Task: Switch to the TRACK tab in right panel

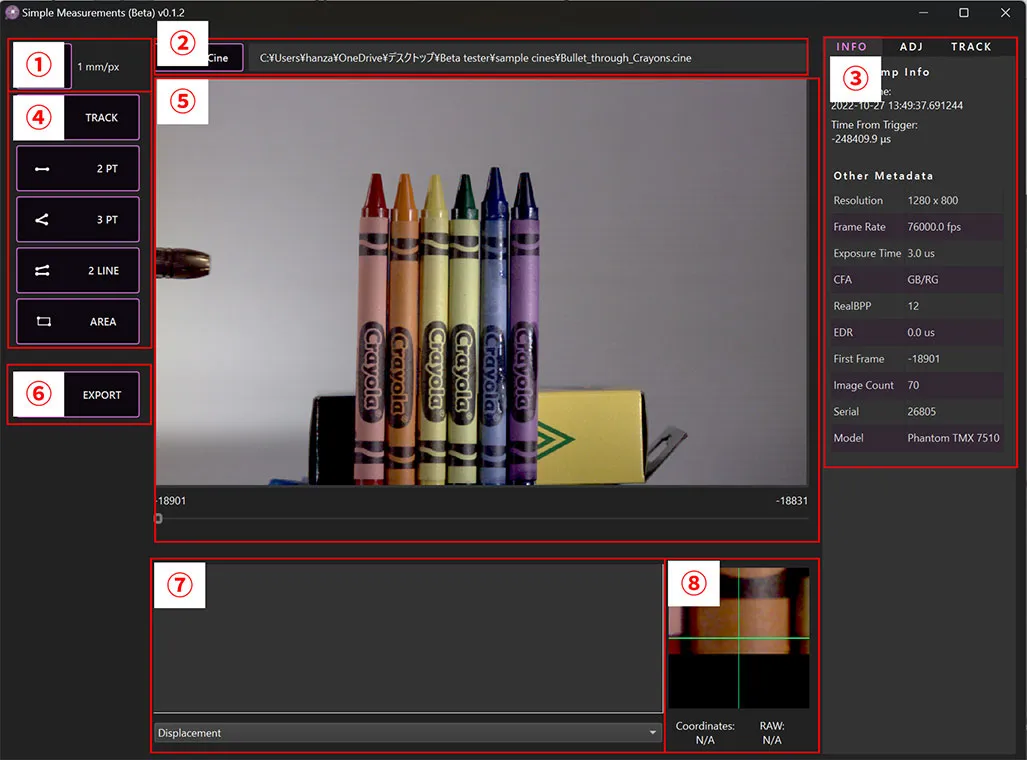Action: coord(971,47)
